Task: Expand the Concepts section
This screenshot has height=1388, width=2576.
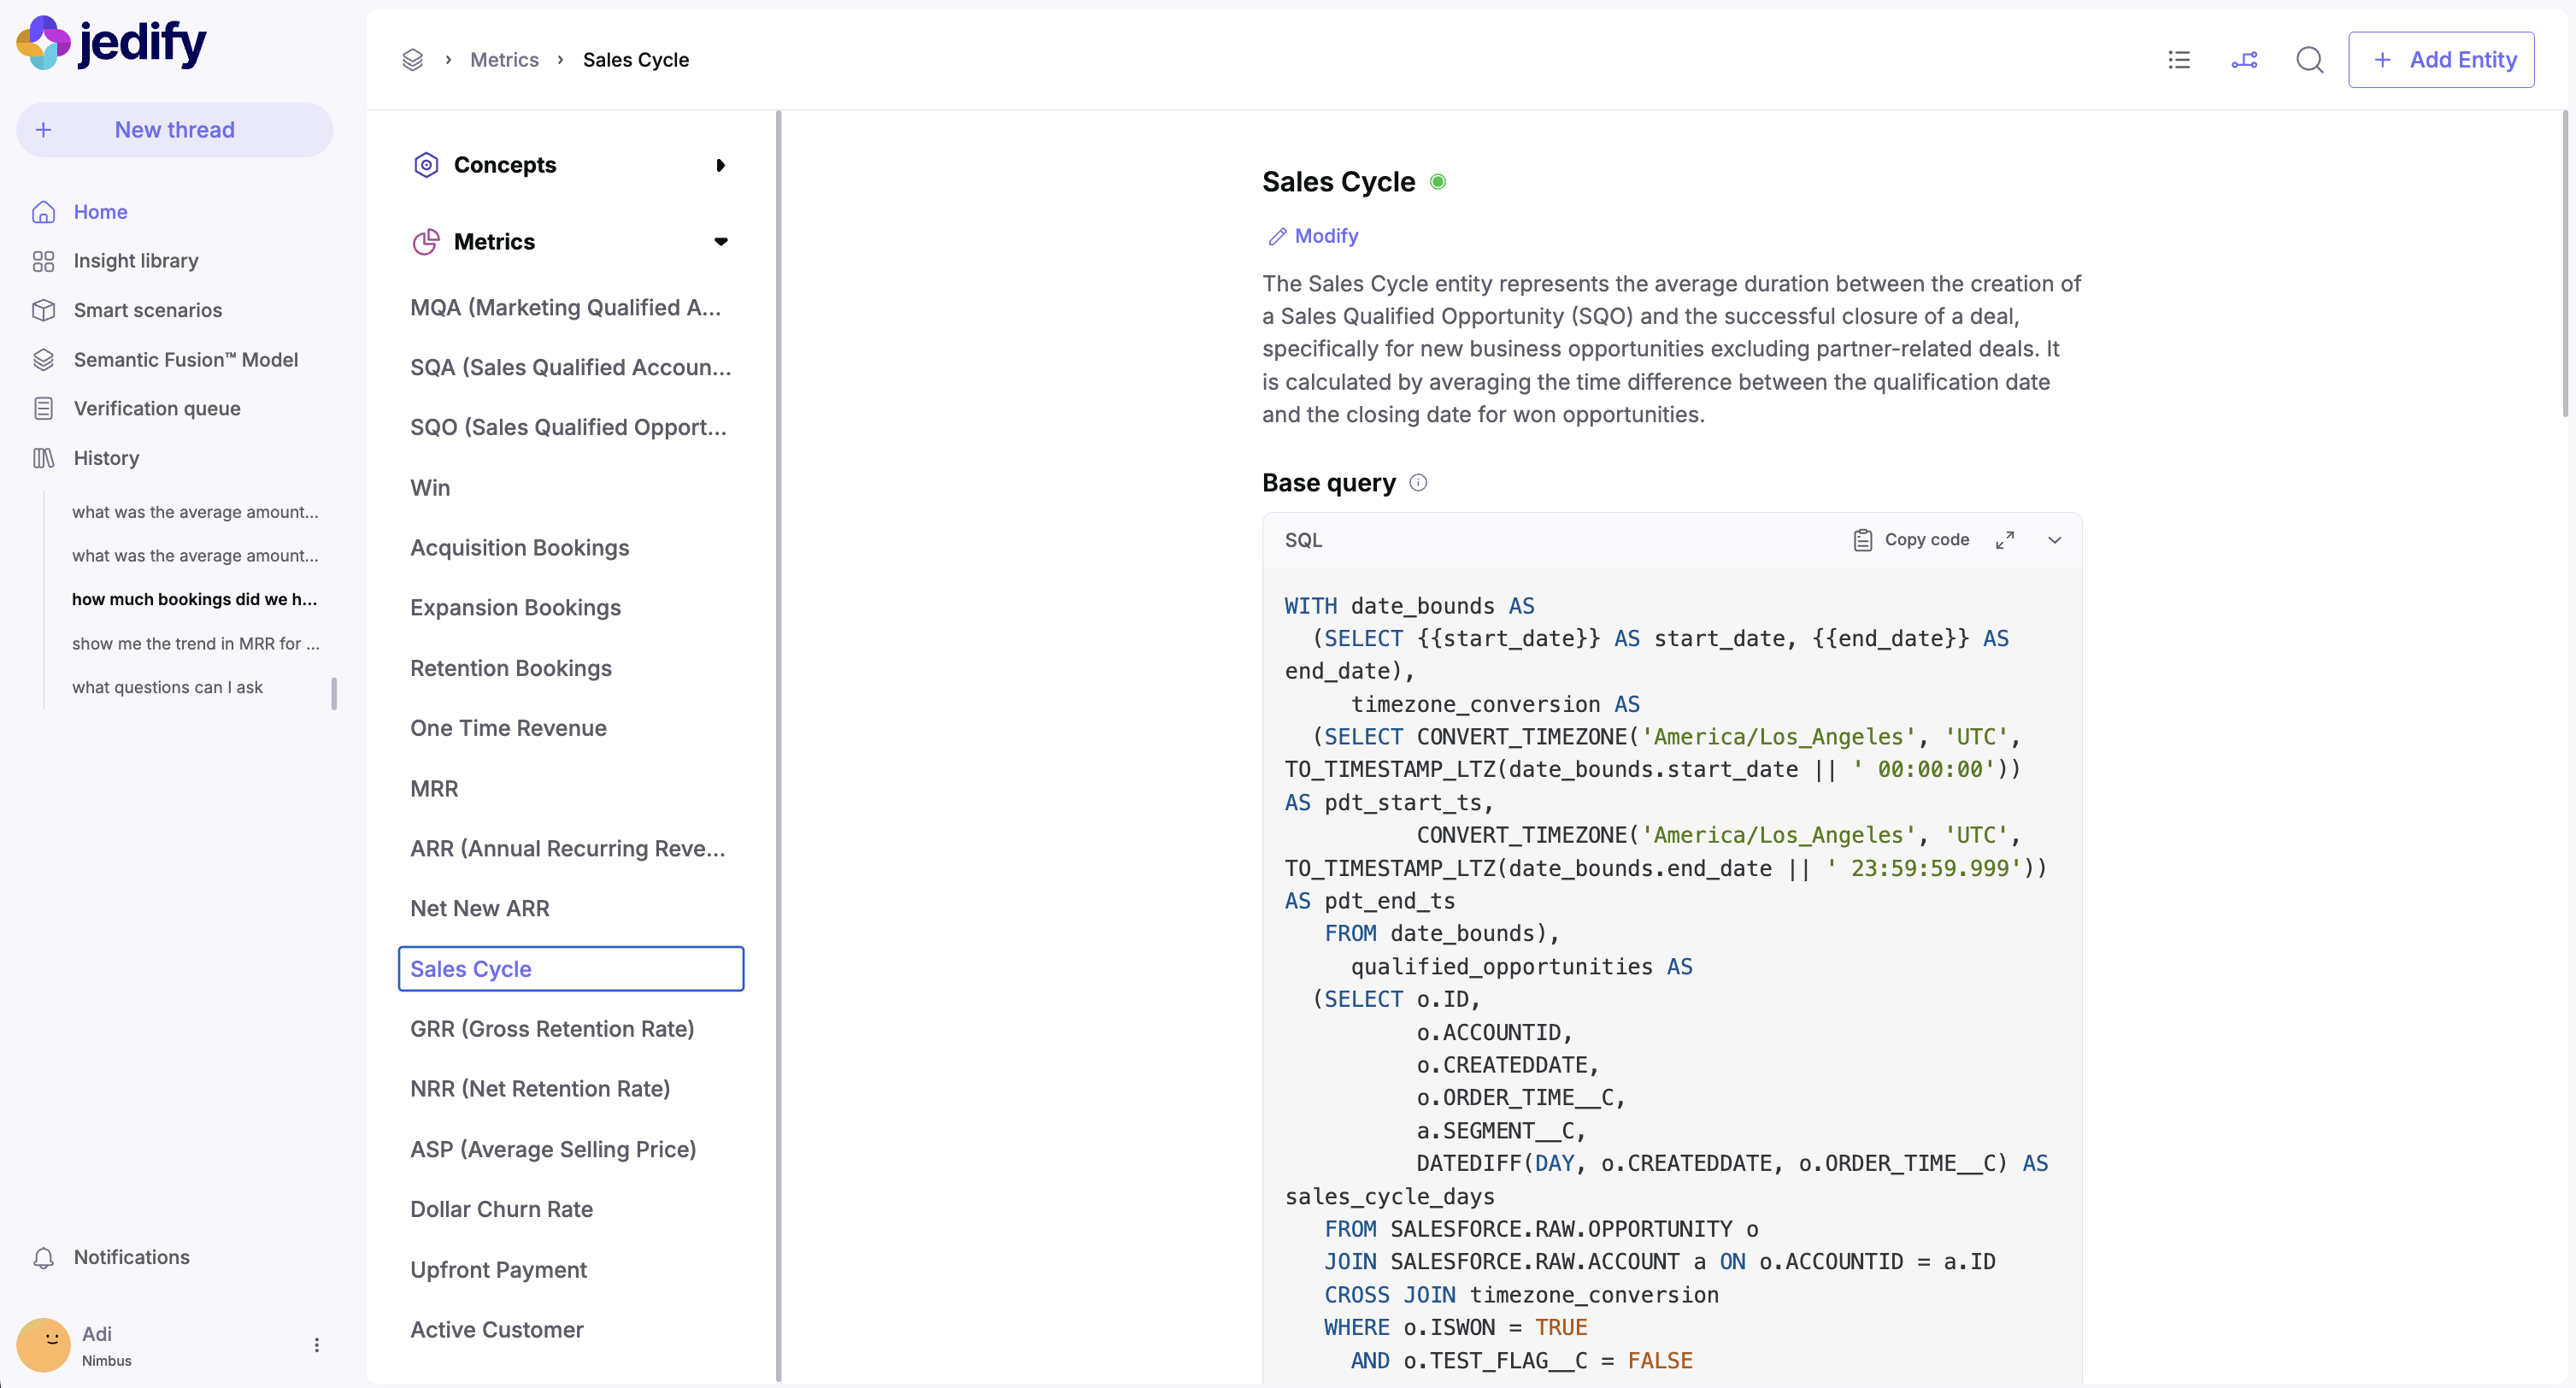Action: click(720, 165)
